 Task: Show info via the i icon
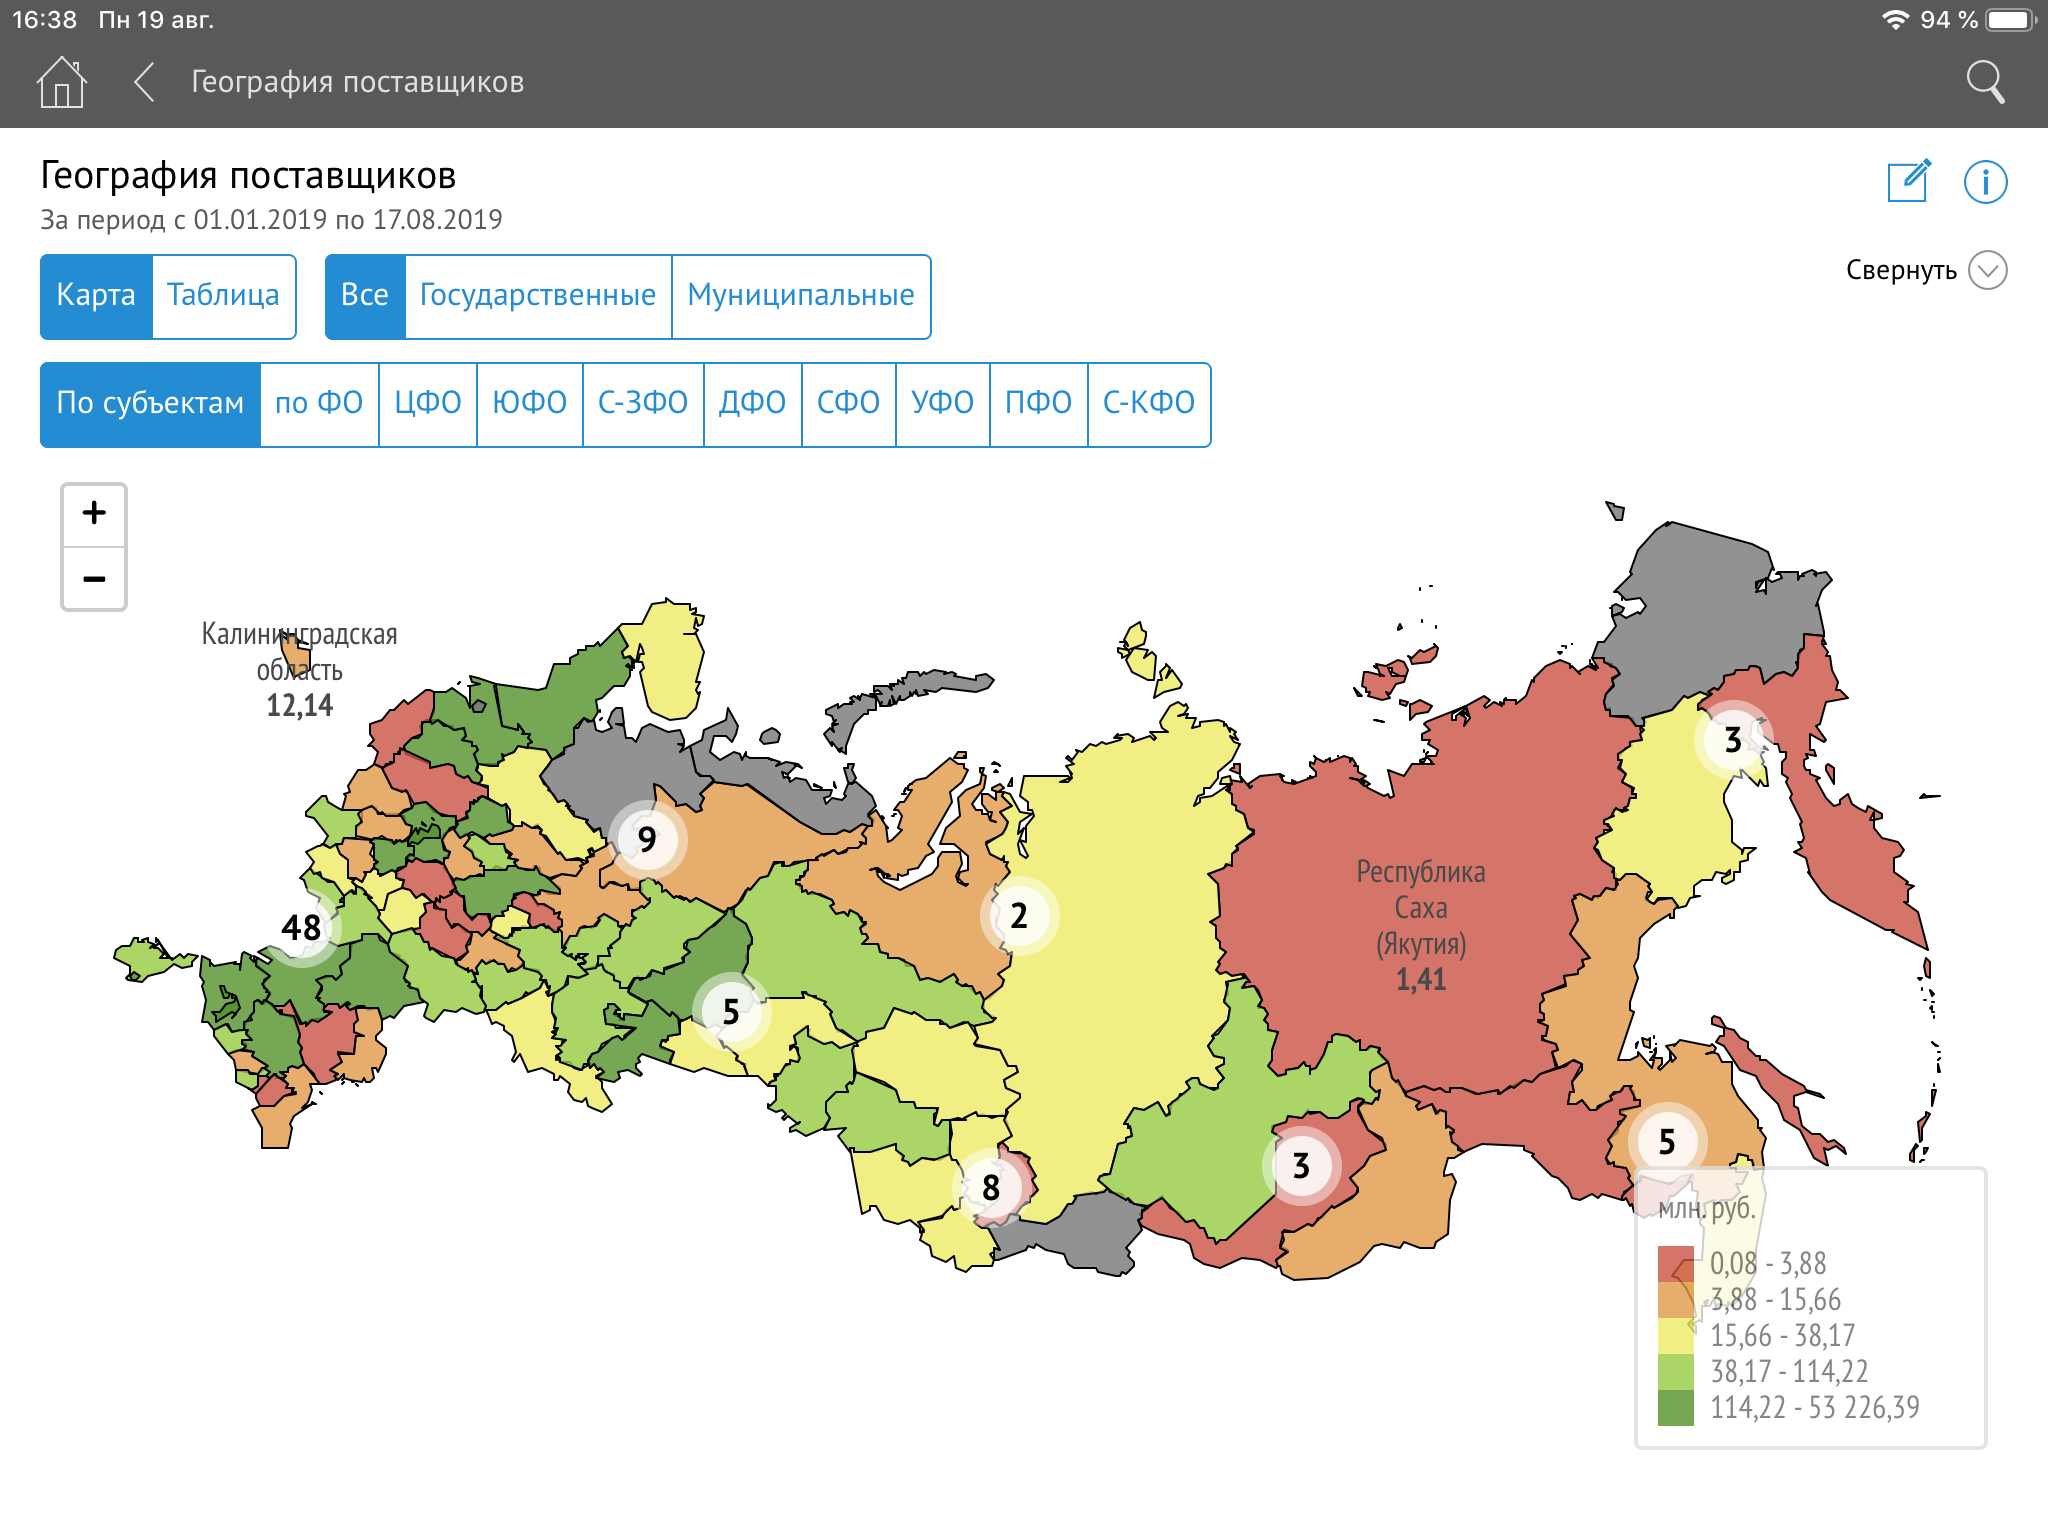pos(1985,182)
